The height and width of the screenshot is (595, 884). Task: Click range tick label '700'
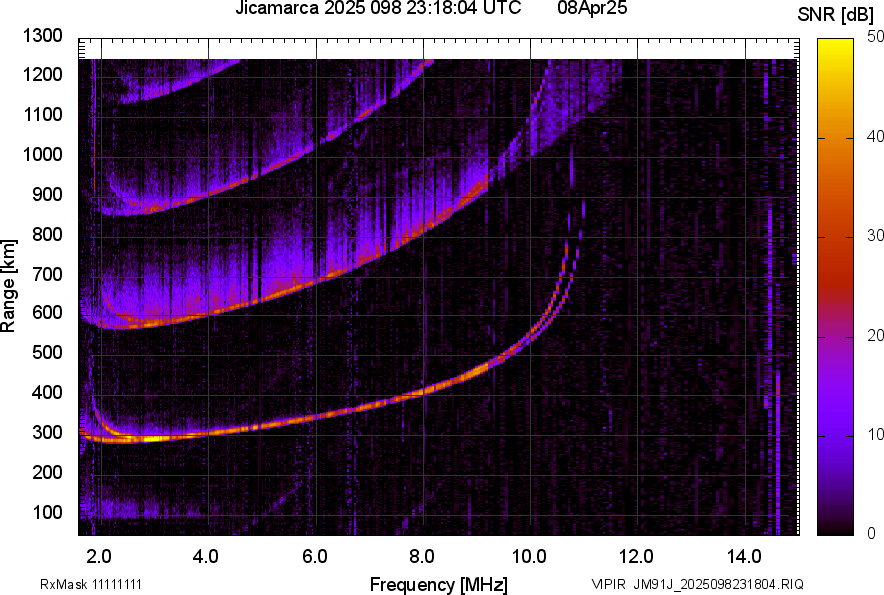47,274
